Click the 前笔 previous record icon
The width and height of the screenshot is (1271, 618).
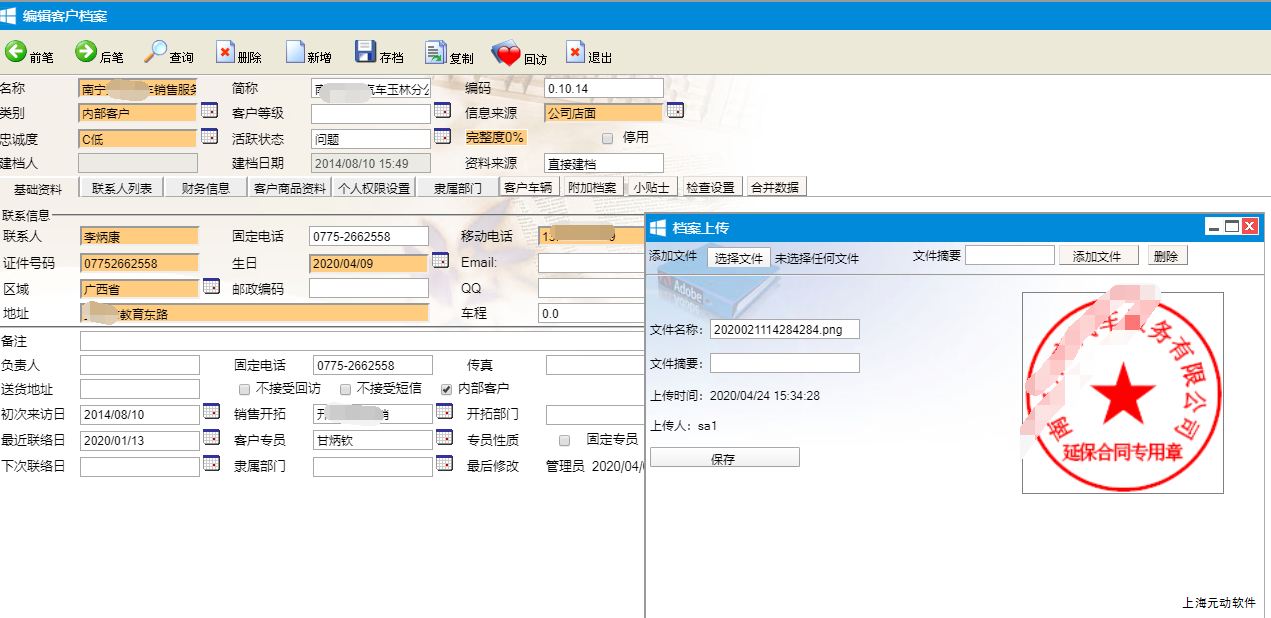(16, 53)
